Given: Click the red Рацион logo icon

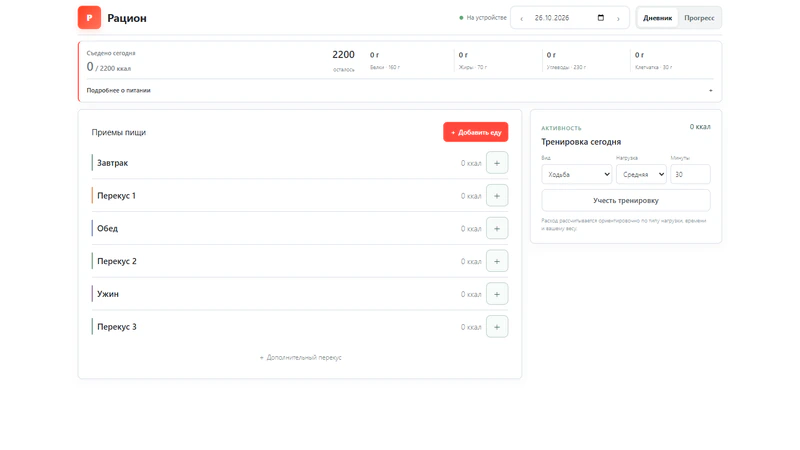Looking at the screenshot, I should pos(89,18).
